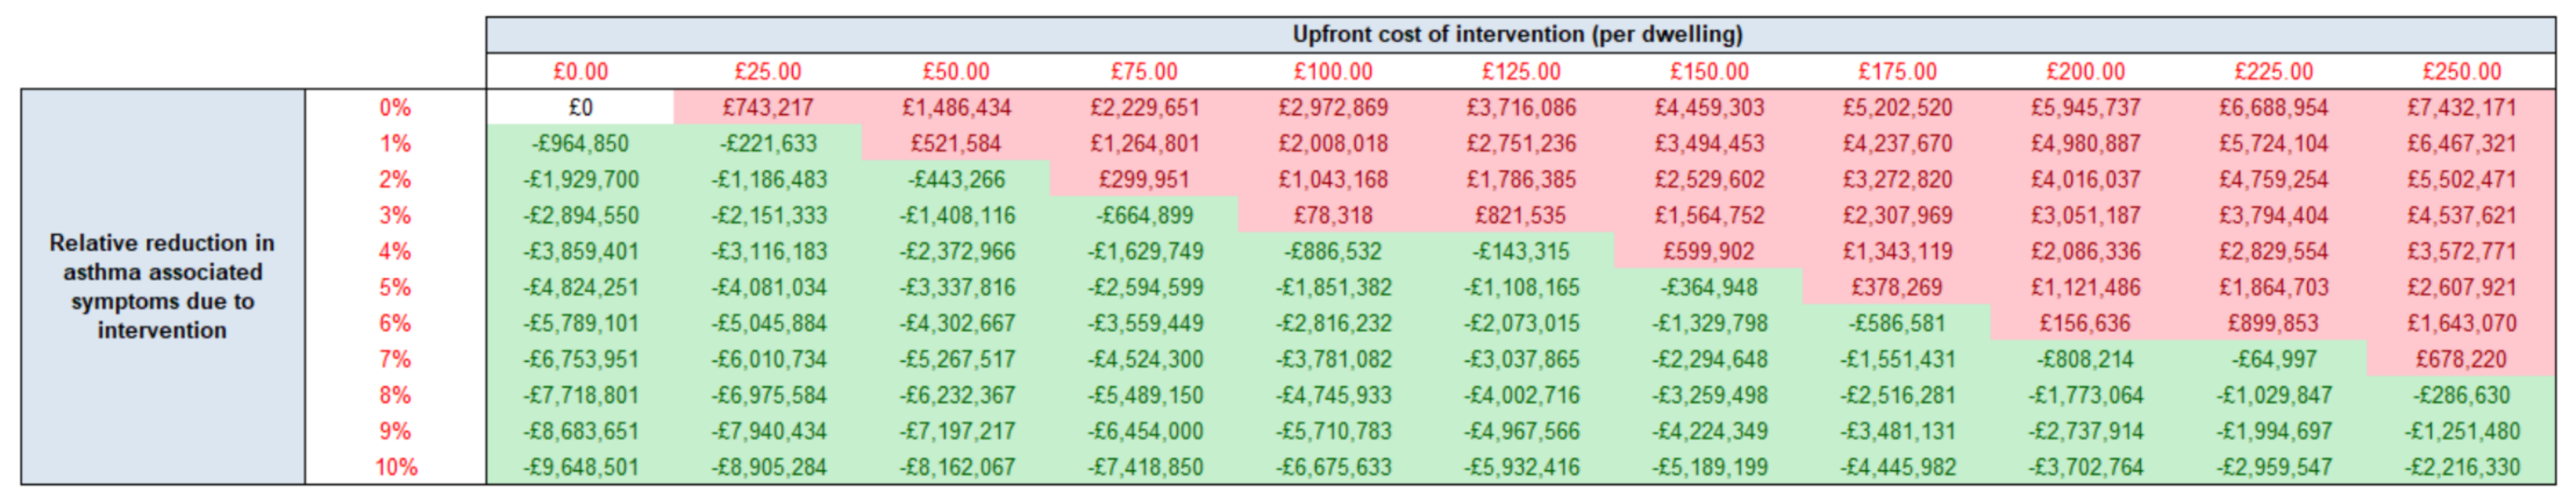
Task: Click the red cell showing £743,217
Action: [x=768, y=107]
